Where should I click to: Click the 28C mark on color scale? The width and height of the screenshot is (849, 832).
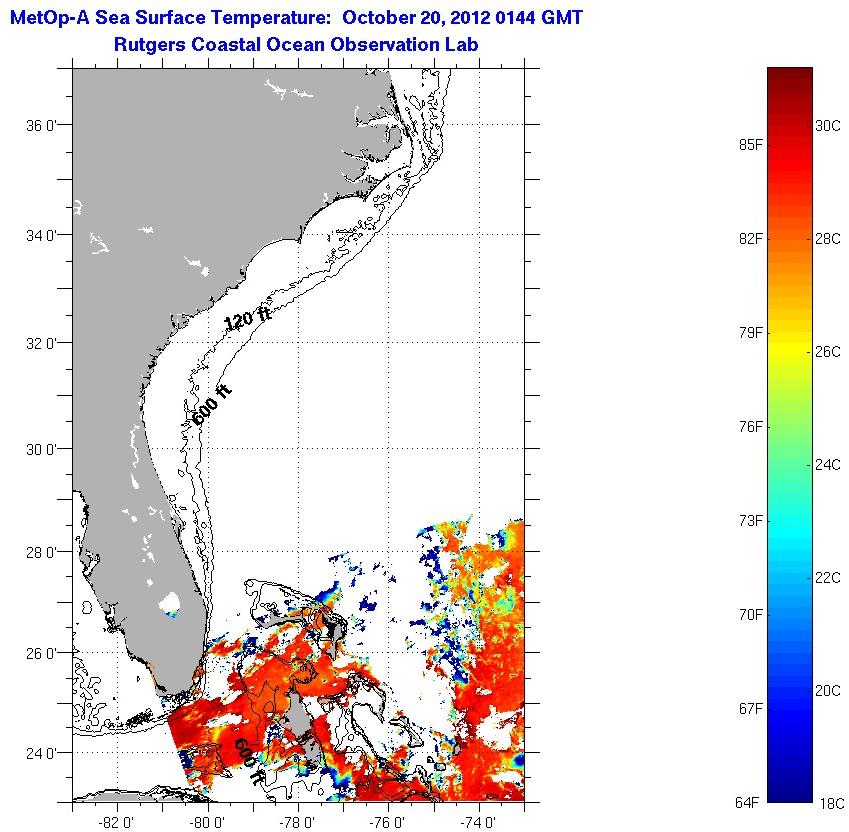[x=828, y=239]
